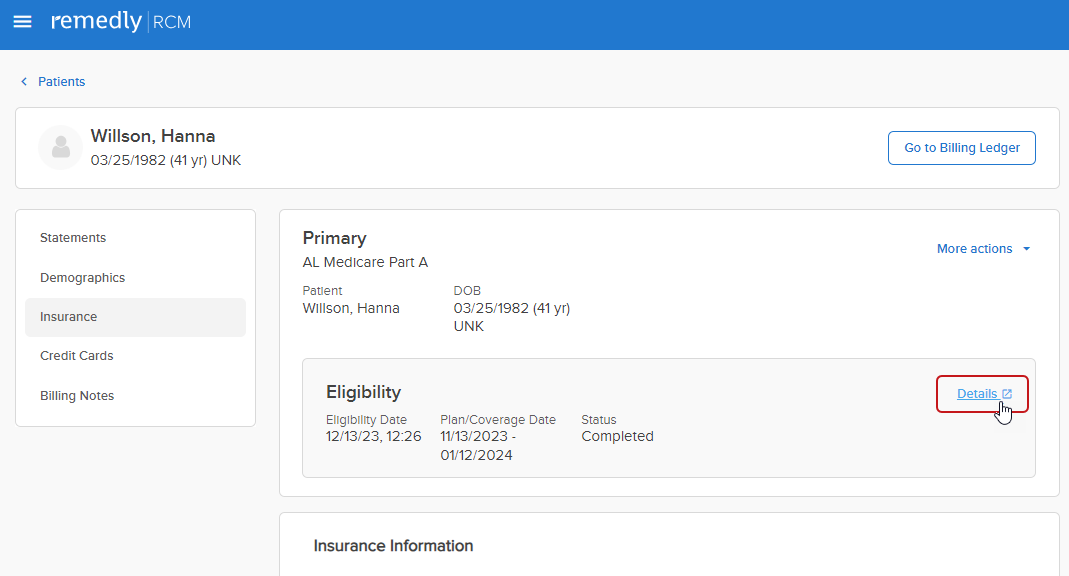This screenshot has width=1069, height=576.
Task: Click the Willson, Hanna header name
Action: (153, 137)
